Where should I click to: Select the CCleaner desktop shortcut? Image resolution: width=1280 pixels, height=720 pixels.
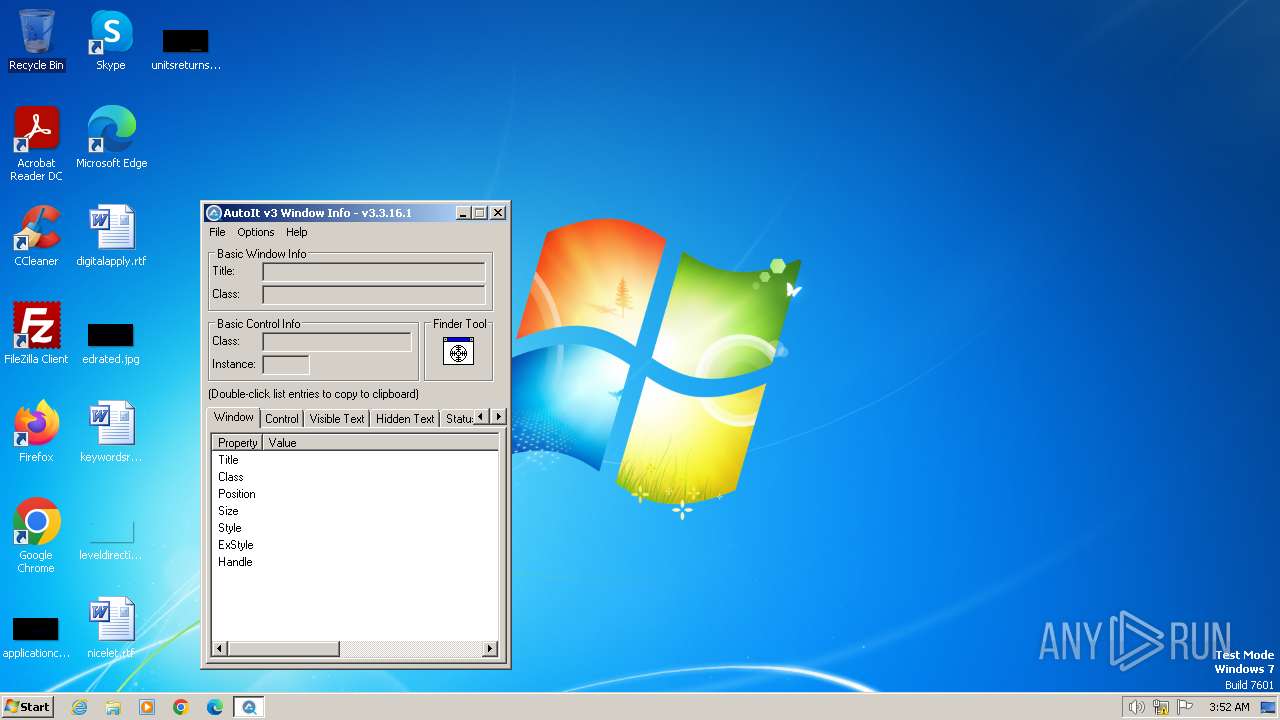[36, 236]
